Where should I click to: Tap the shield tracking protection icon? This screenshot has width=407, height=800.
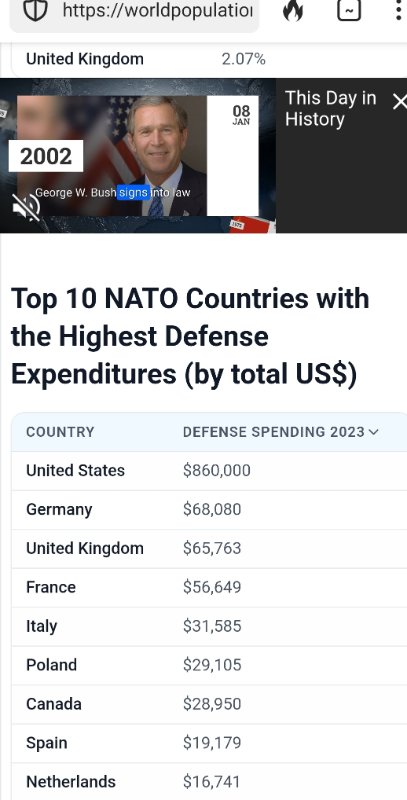click(x=35, y=10)
